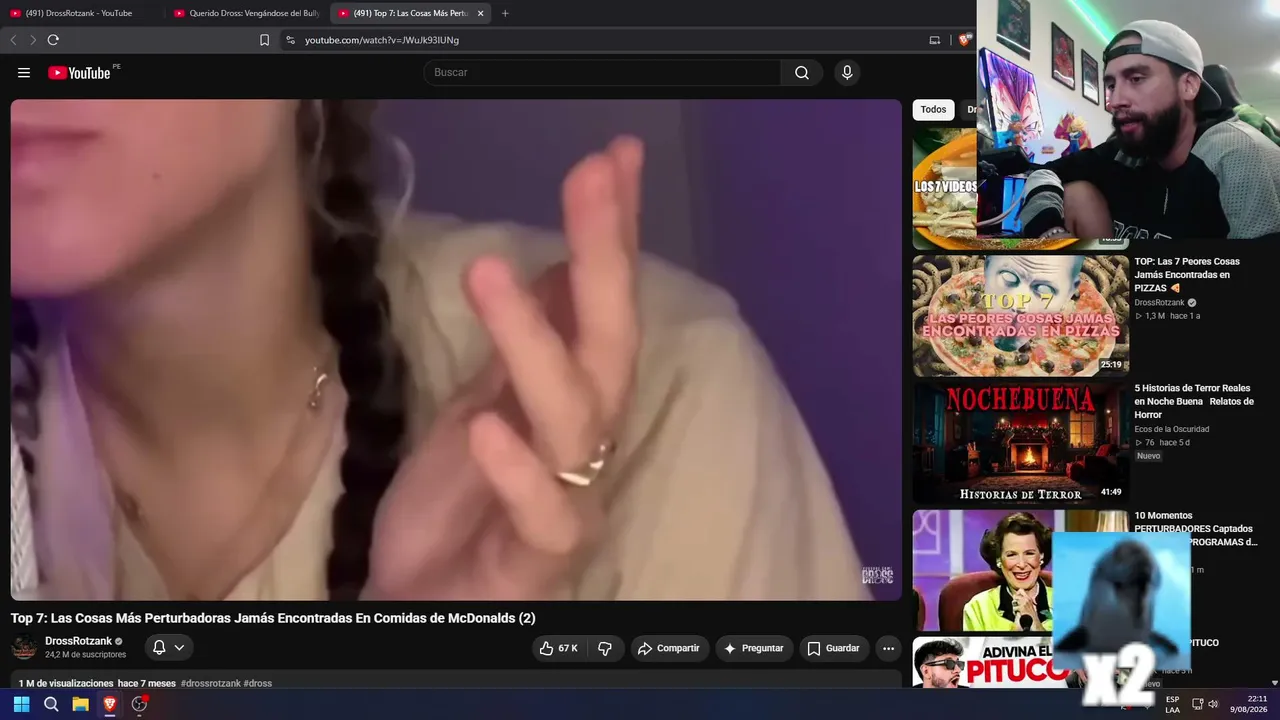Open video title 'TOP: Las 7 Peores Cosas'
1280x720 pixels.
tap(1187, 275)
